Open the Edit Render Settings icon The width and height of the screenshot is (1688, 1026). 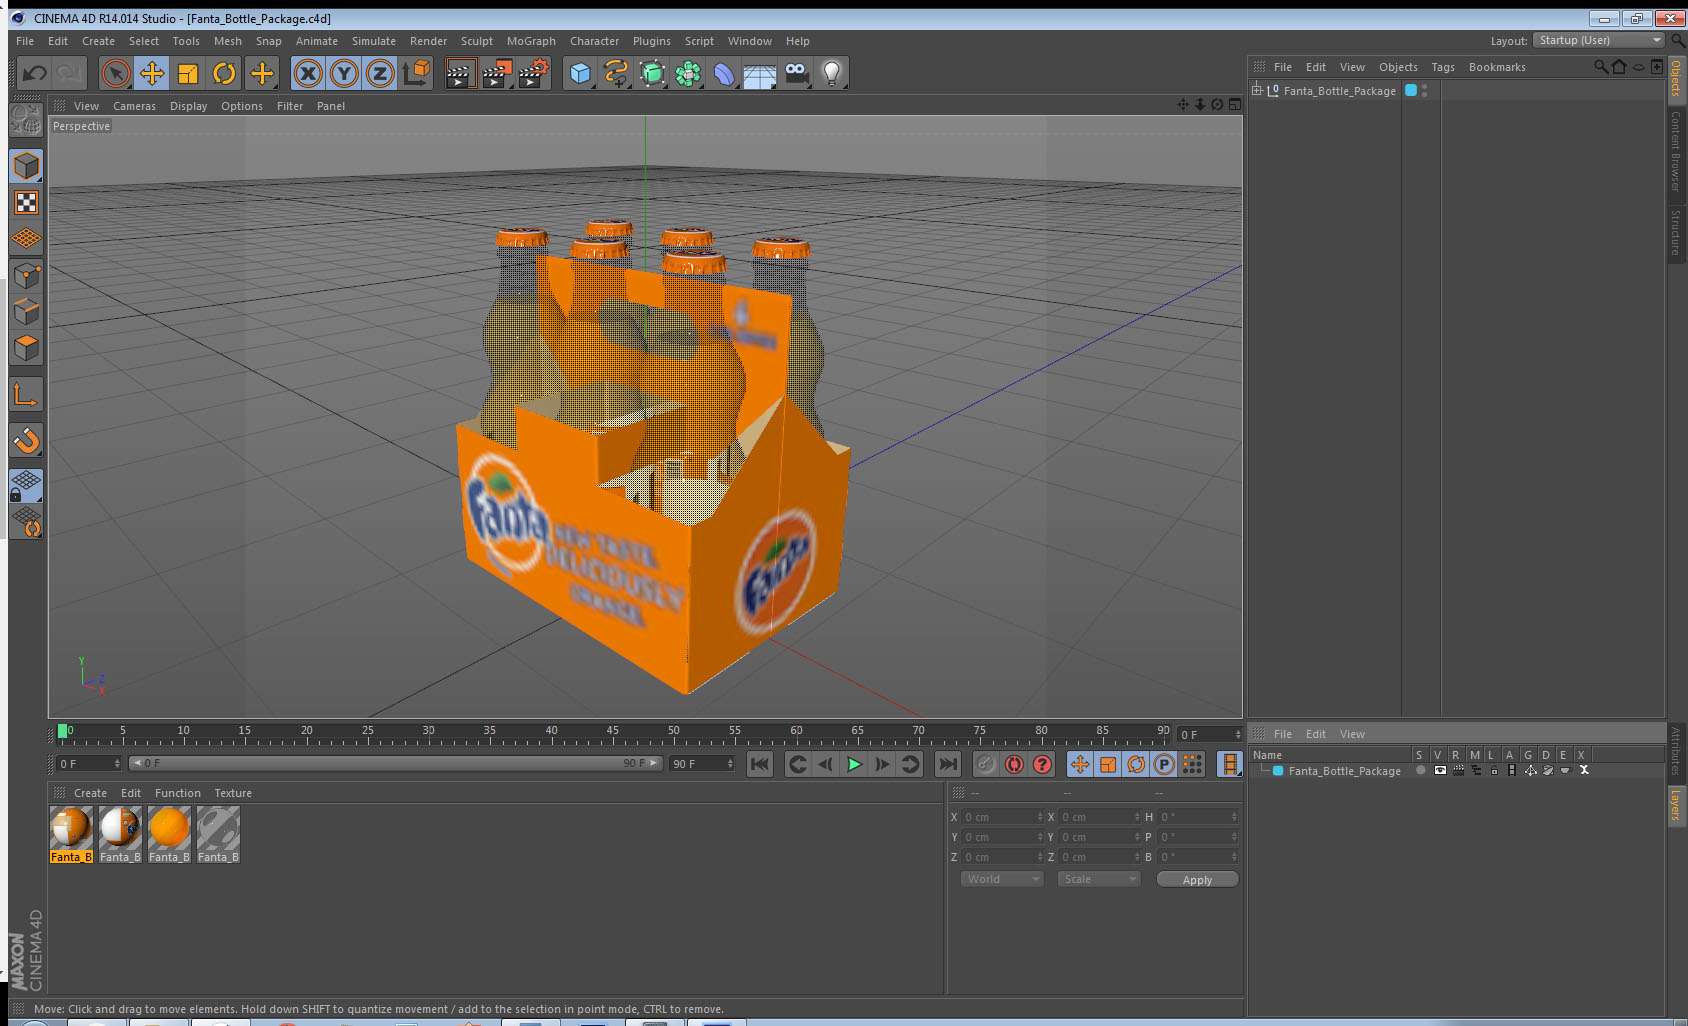[x=533, y=73]
